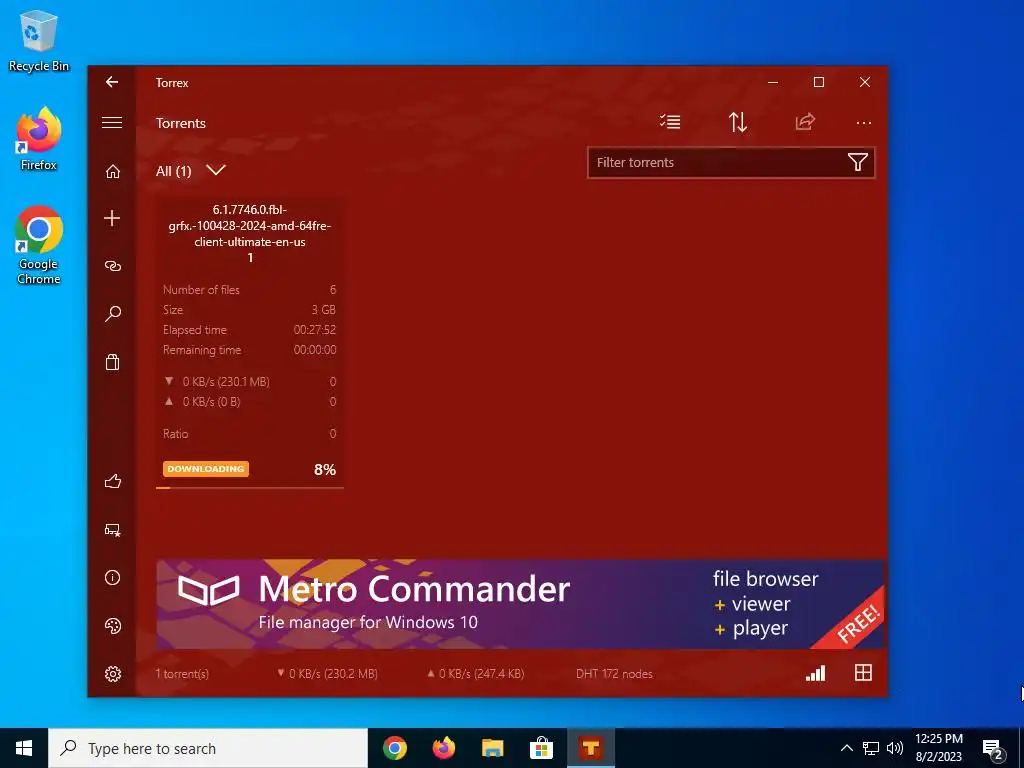The height and width of the screenshot is (768, 1024).
Task: Click the Elapsed time 00:27:52 value
Action: (x=315, y=330)
